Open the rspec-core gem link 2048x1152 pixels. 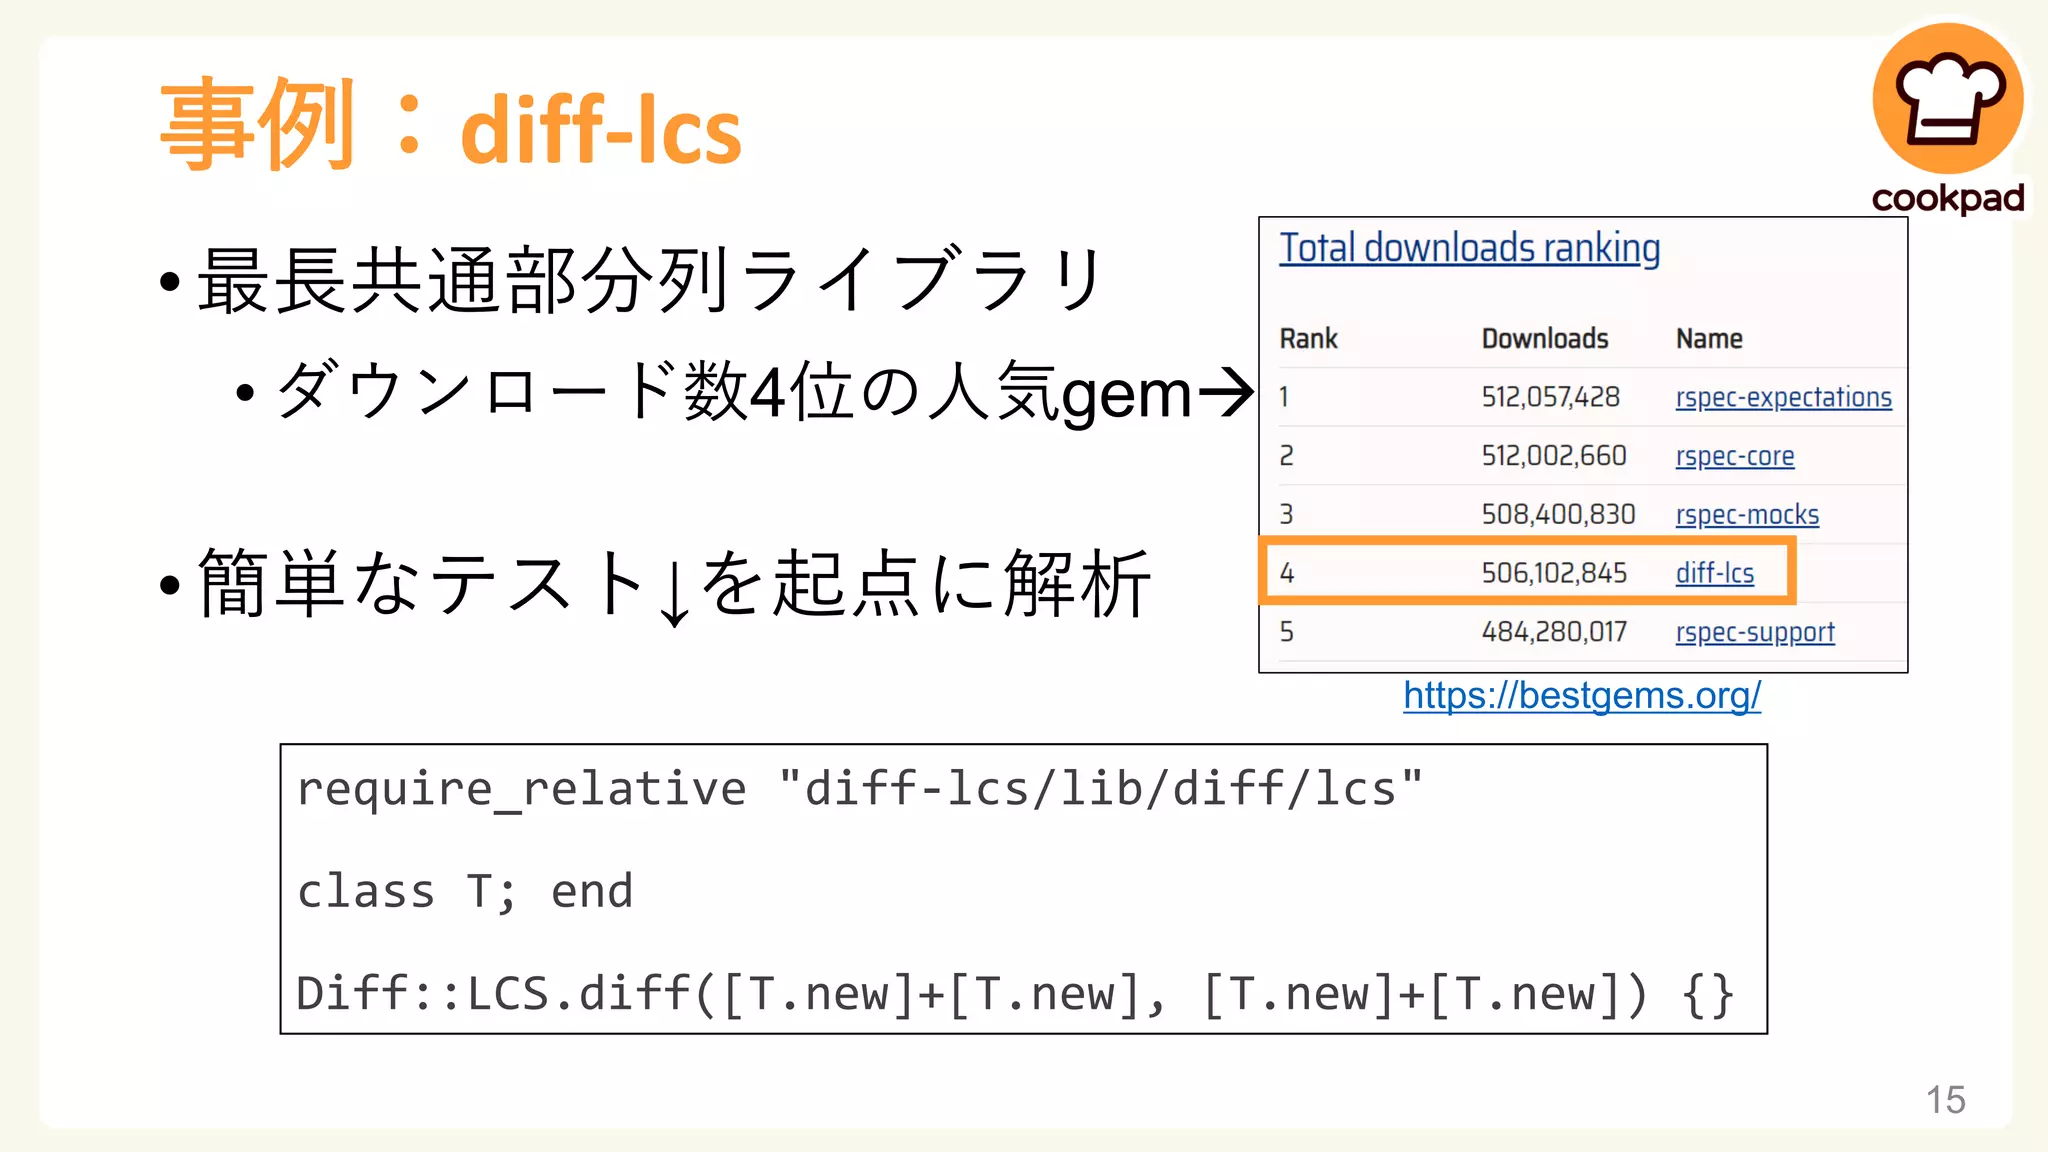click(1734, 456)
